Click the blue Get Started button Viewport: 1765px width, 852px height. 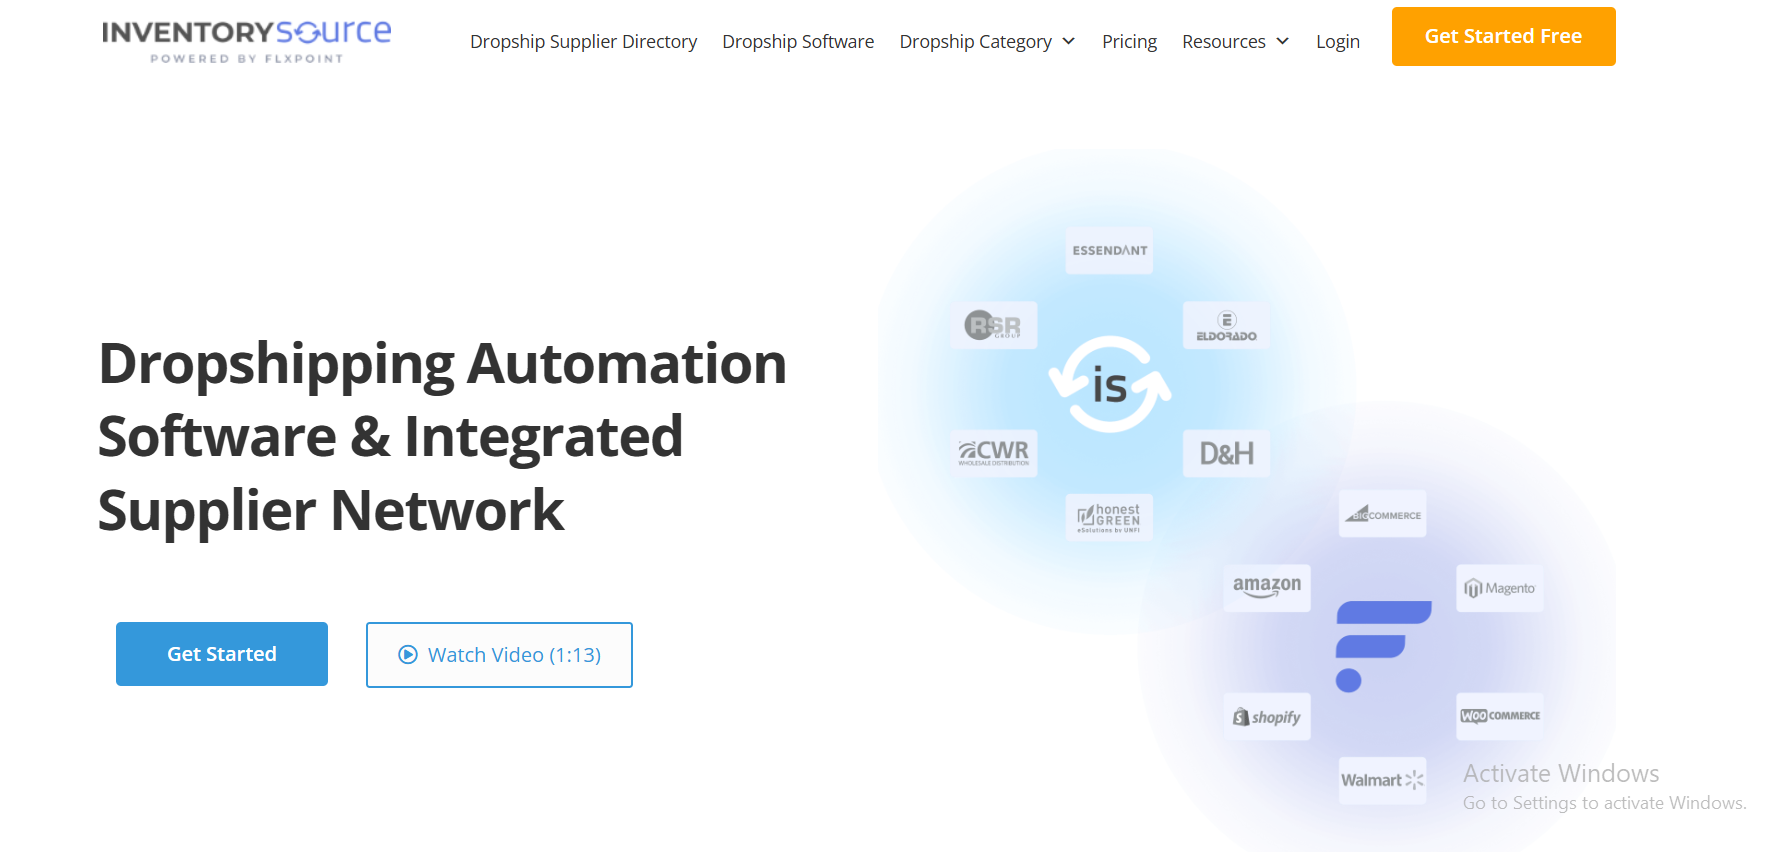pyautogui.click(x=222, y=654)
